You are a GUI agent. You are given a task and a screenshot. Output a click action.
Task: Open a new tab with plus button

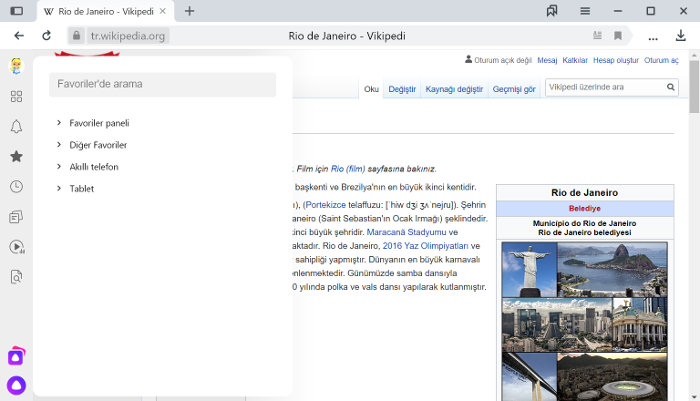189,11
